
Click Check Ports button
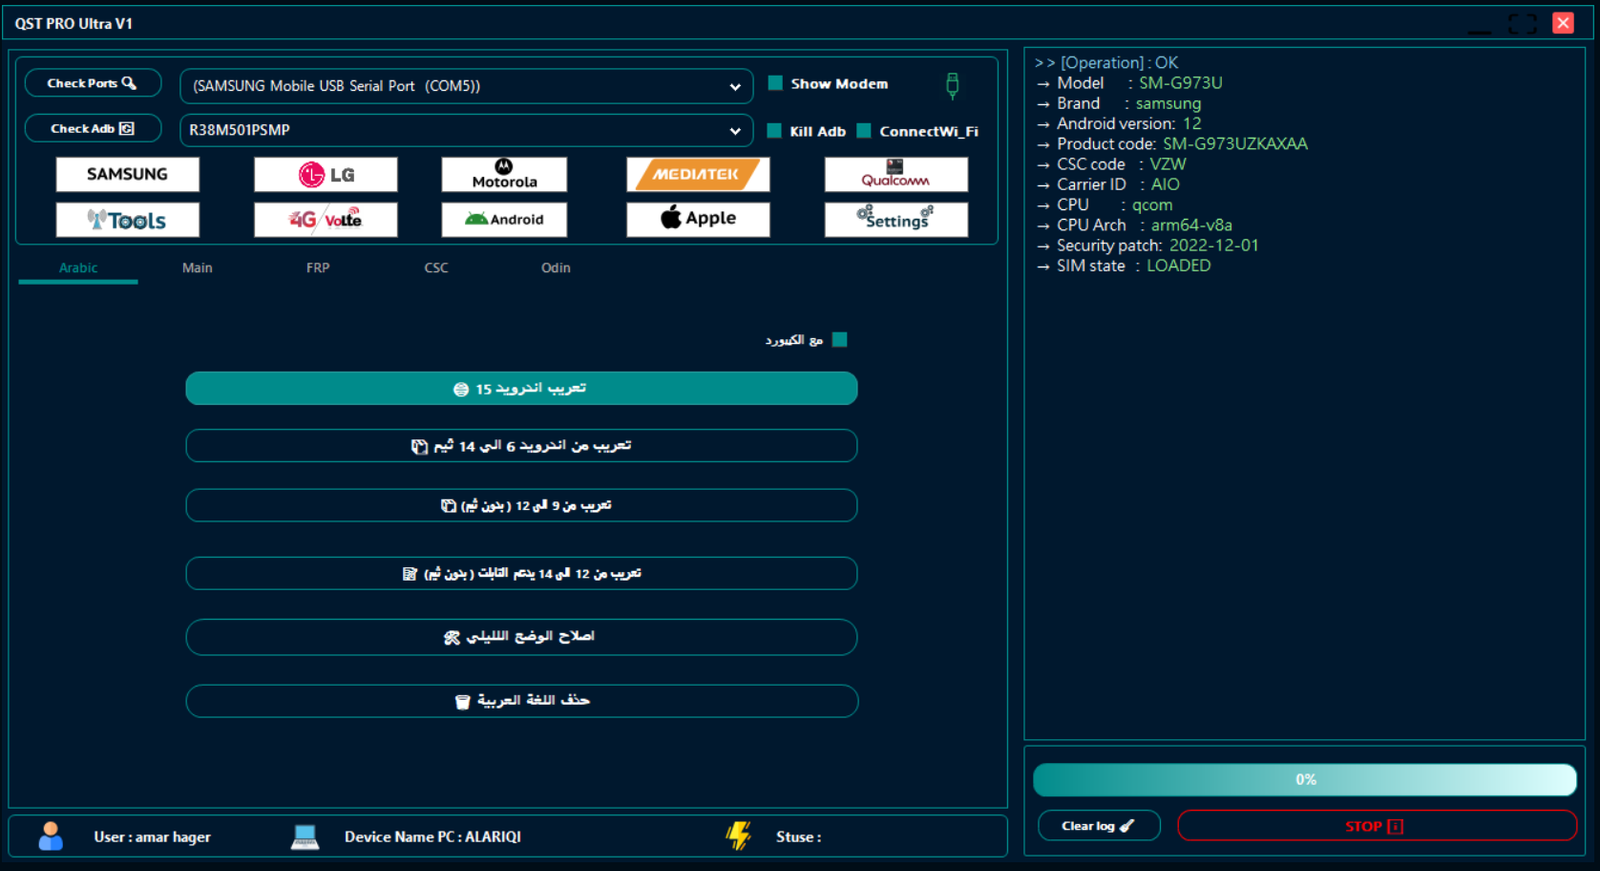pos(93,83)
